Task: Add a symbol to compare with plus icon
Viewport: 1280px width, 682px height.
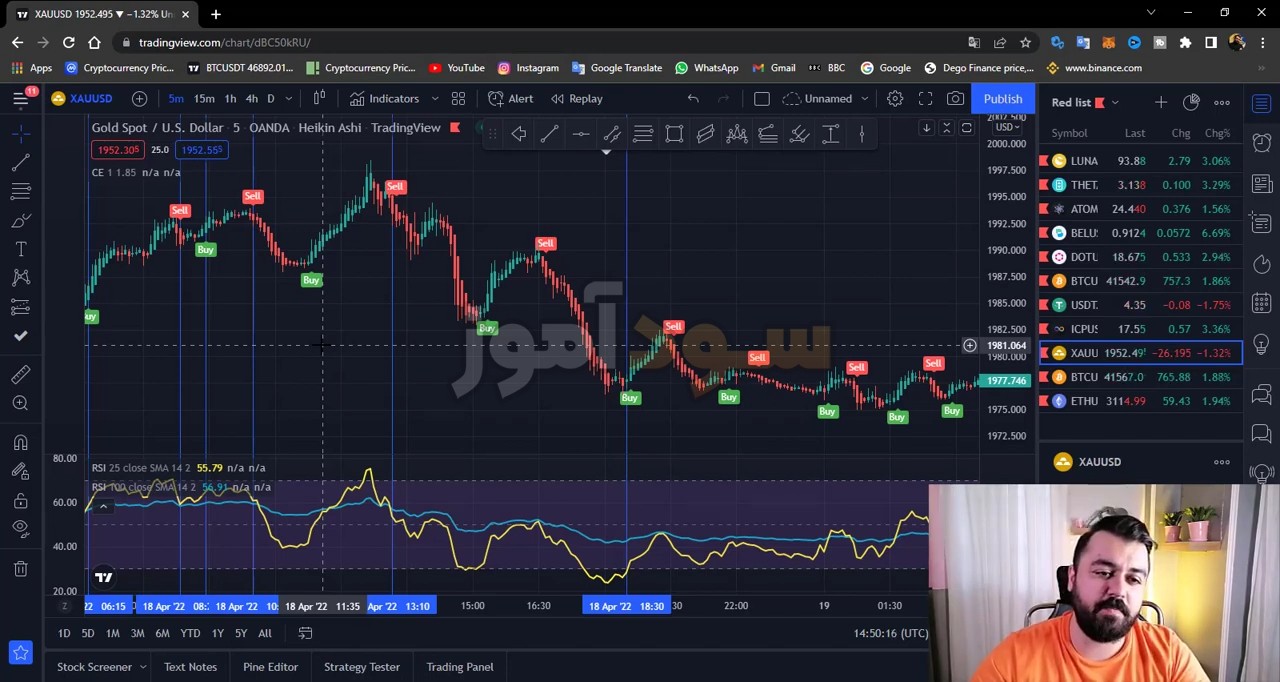Action: [x=139, y=98]
